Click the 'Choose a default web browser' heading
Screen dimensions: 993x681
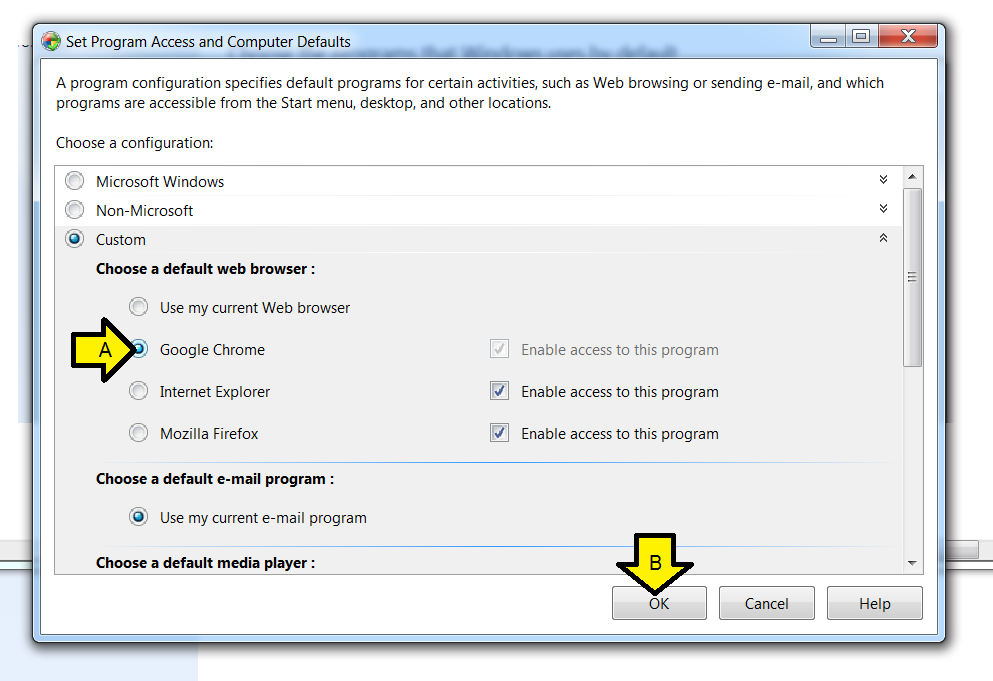(x=205, y=269)
